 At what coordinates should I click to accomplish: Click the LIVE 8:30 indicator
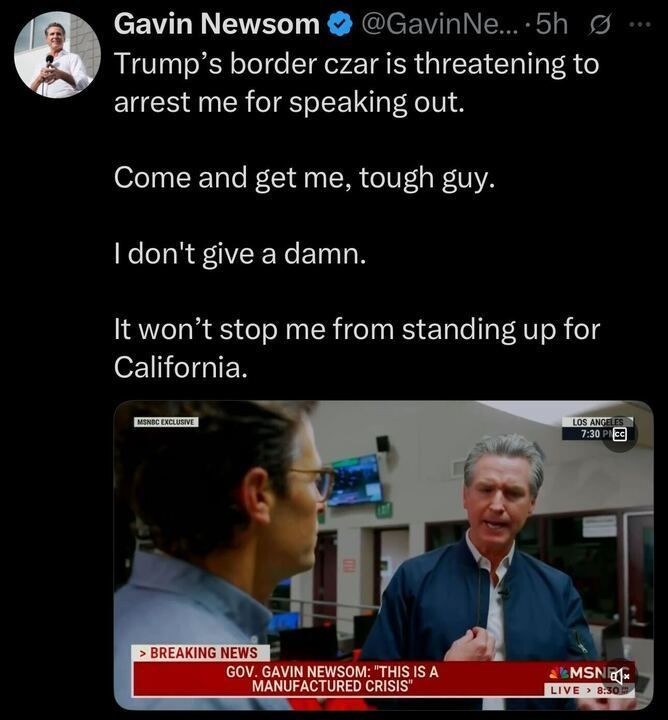[589, 690]
